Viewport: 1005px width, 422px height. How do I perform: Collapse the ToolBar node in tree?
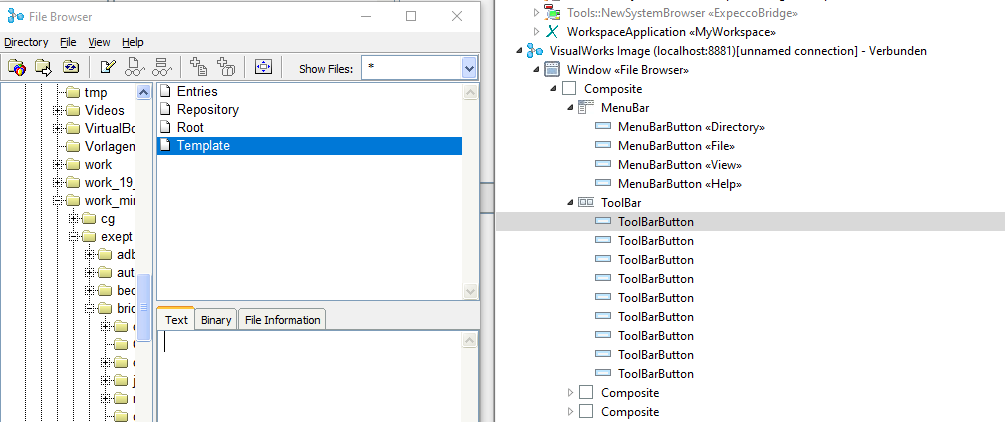pos(569,203)
